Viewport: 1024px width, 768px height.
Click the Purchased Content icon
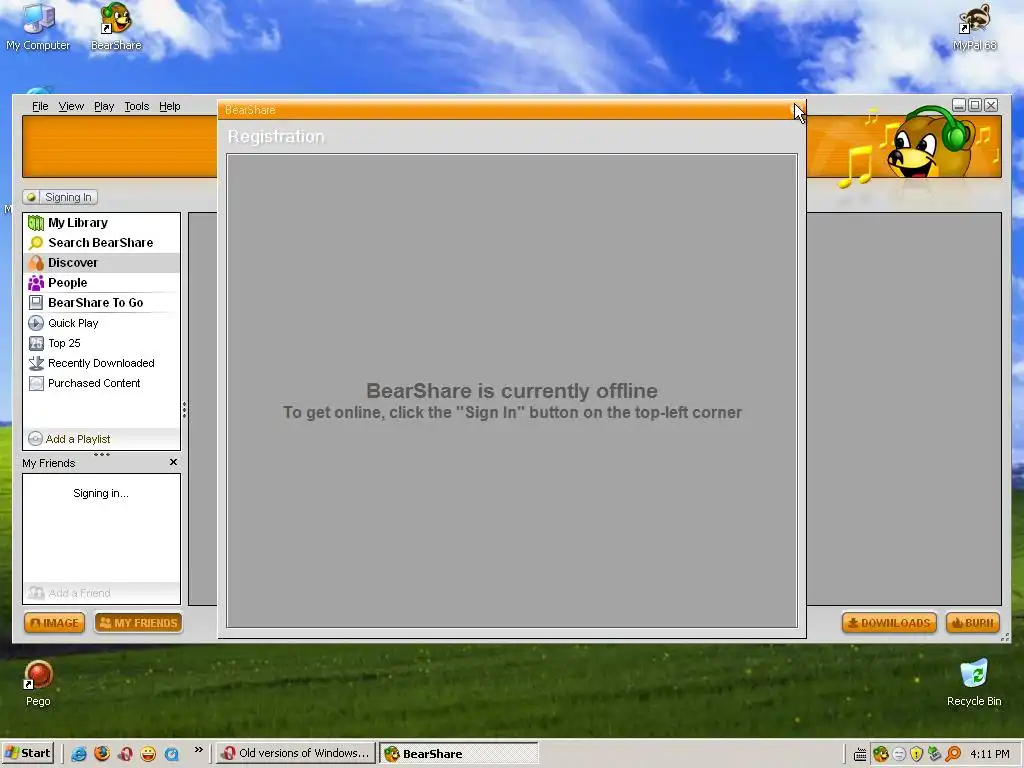(36, 383)
